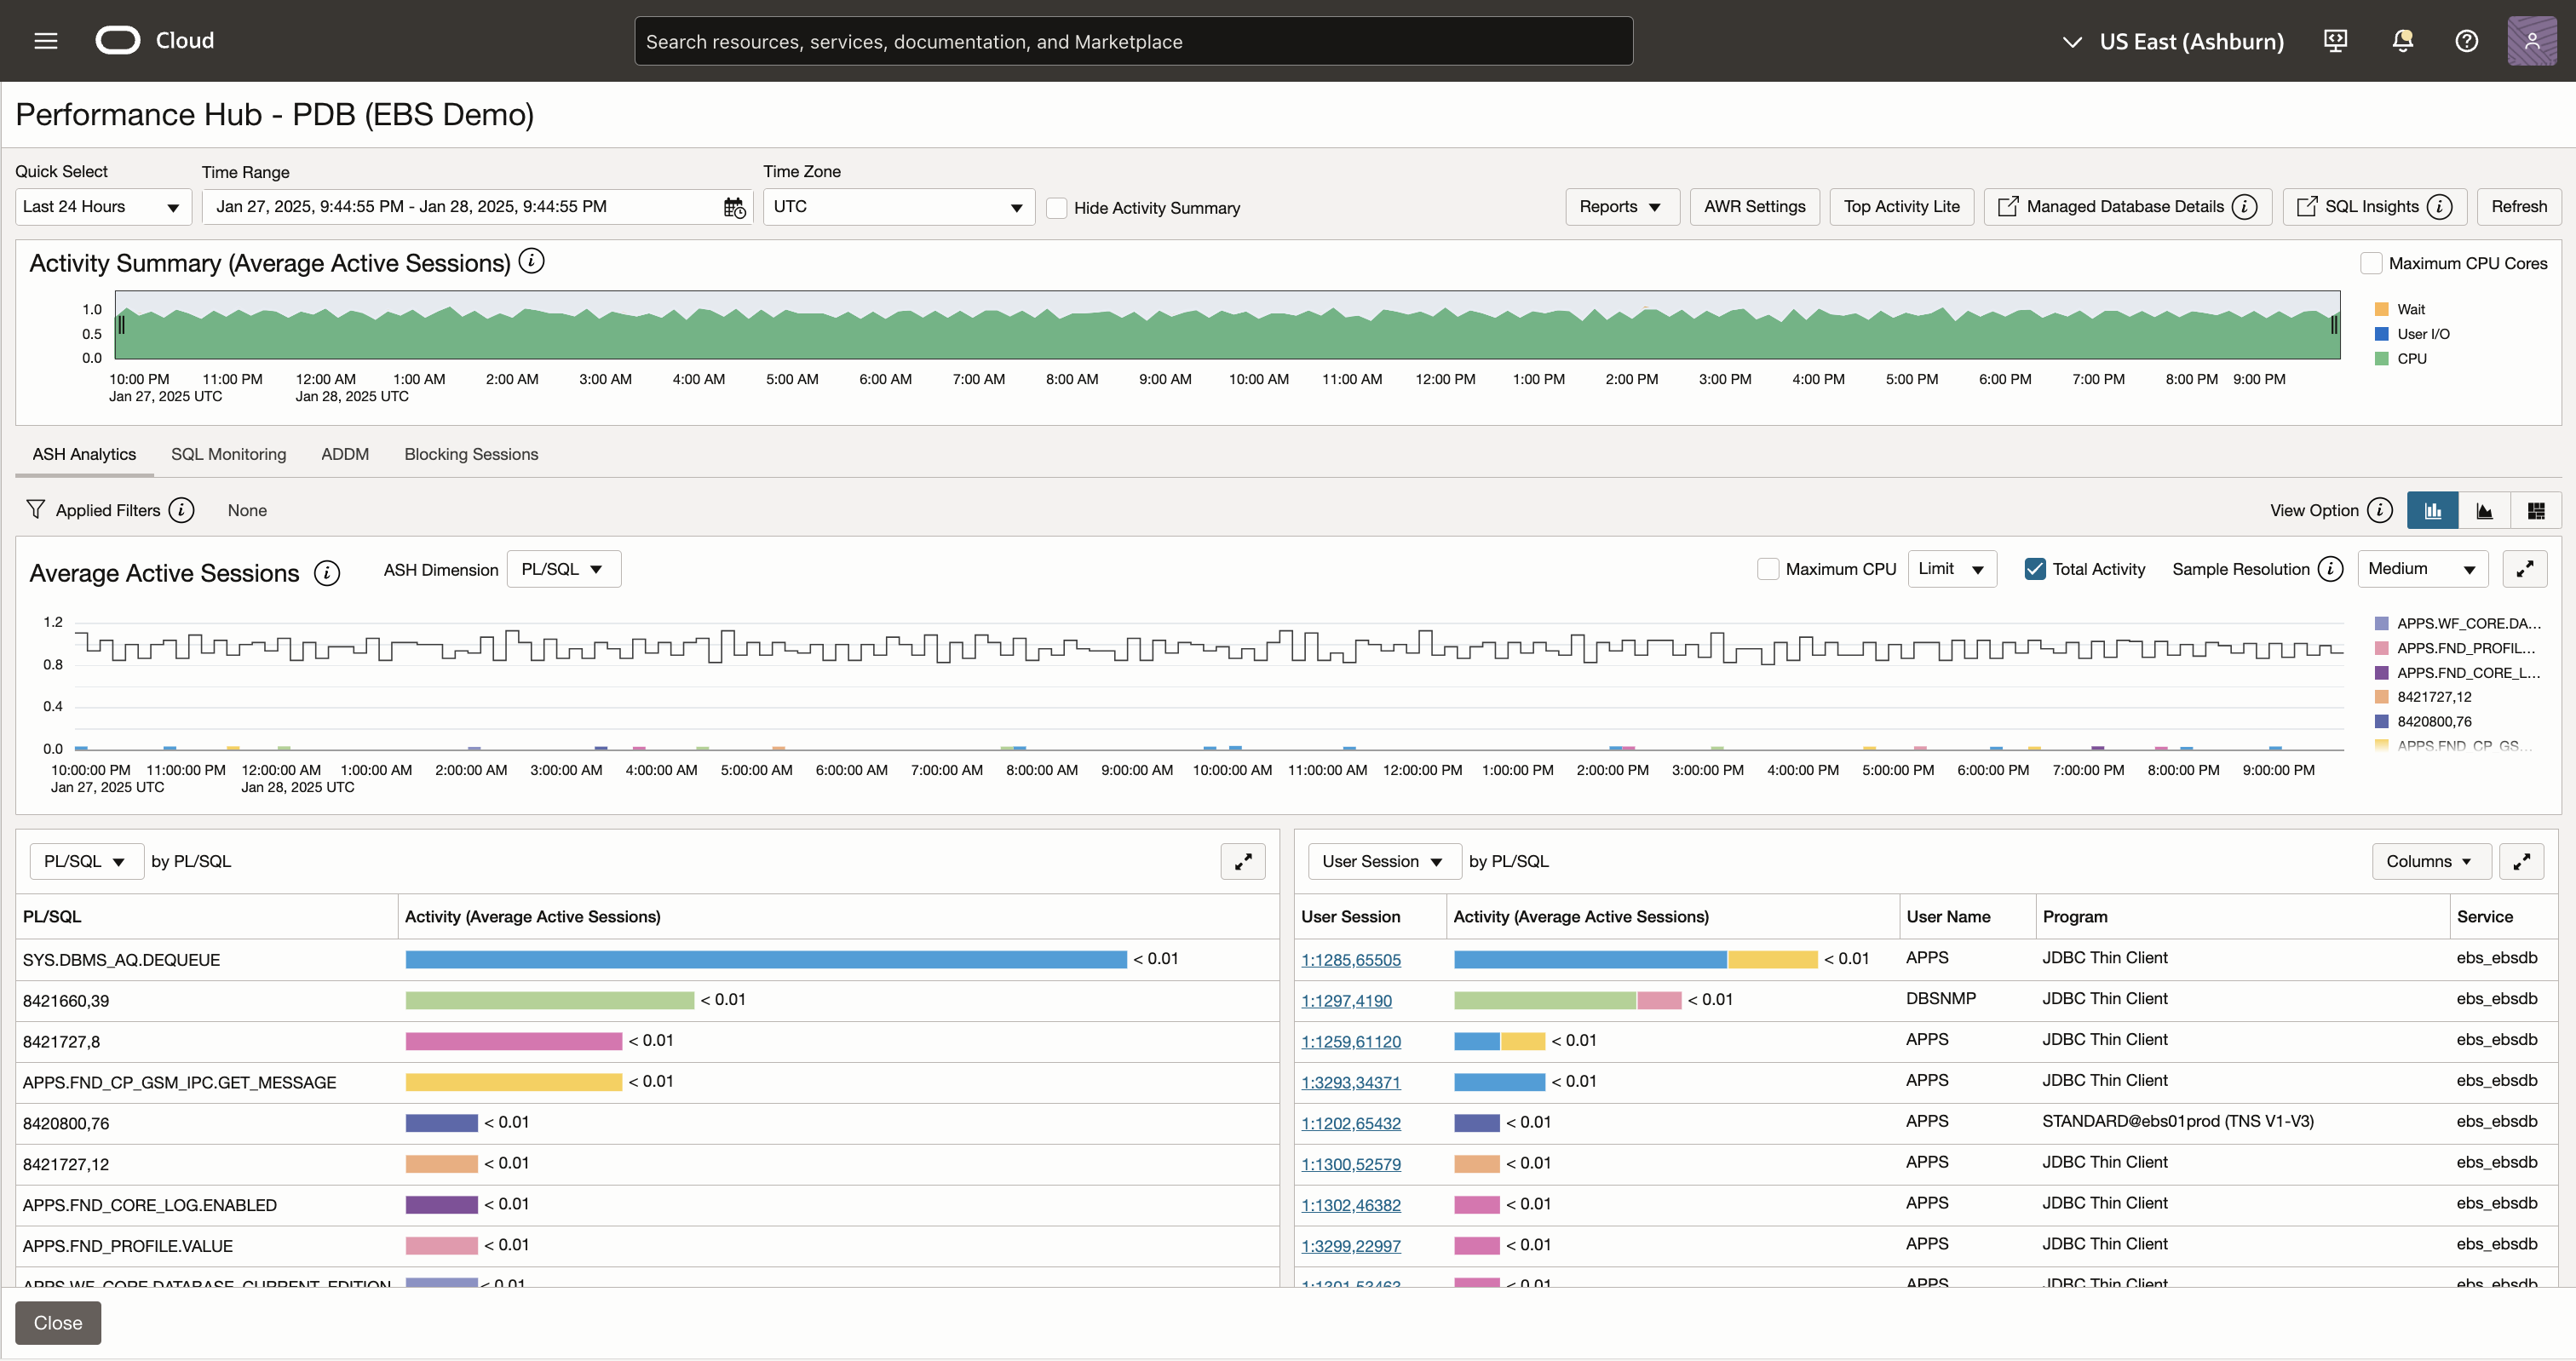This screenshot has width=2576, height=1361.
Task: Expand the User Session table panel
Action: point(2521,861)
